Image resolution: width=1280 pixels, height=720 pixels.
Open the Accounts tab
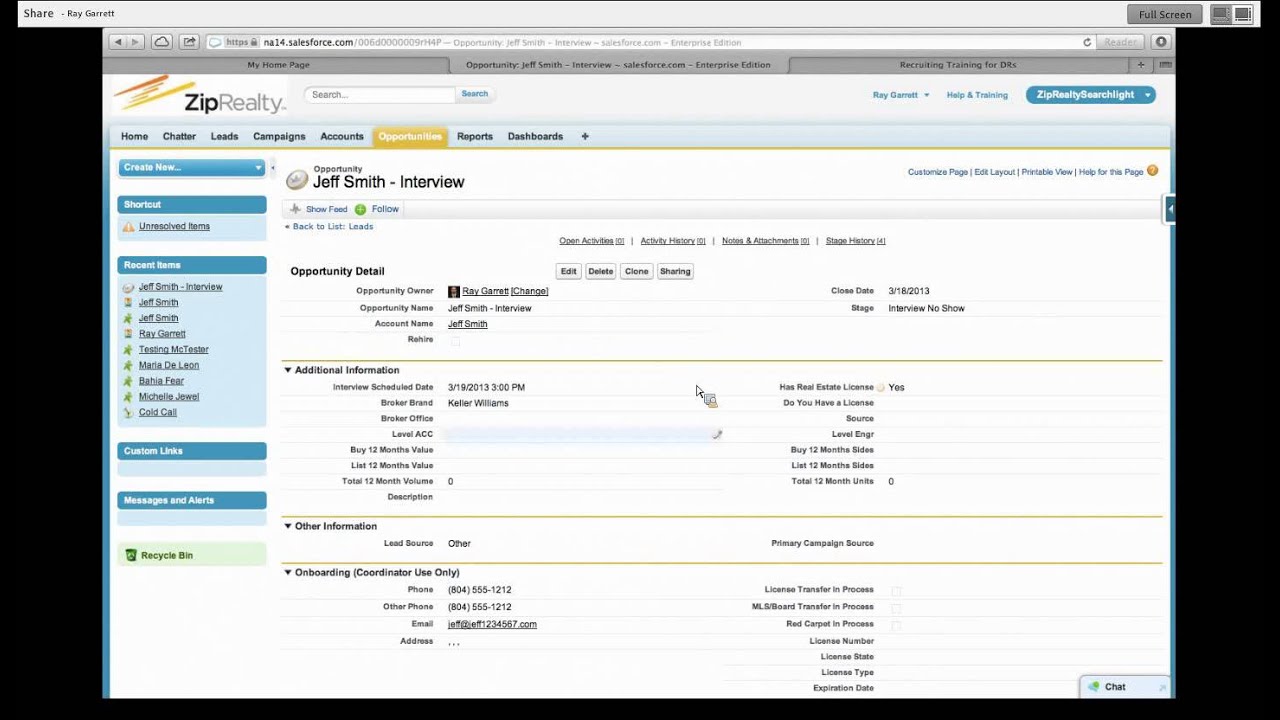pyautogui.click(x=342, y=136)
